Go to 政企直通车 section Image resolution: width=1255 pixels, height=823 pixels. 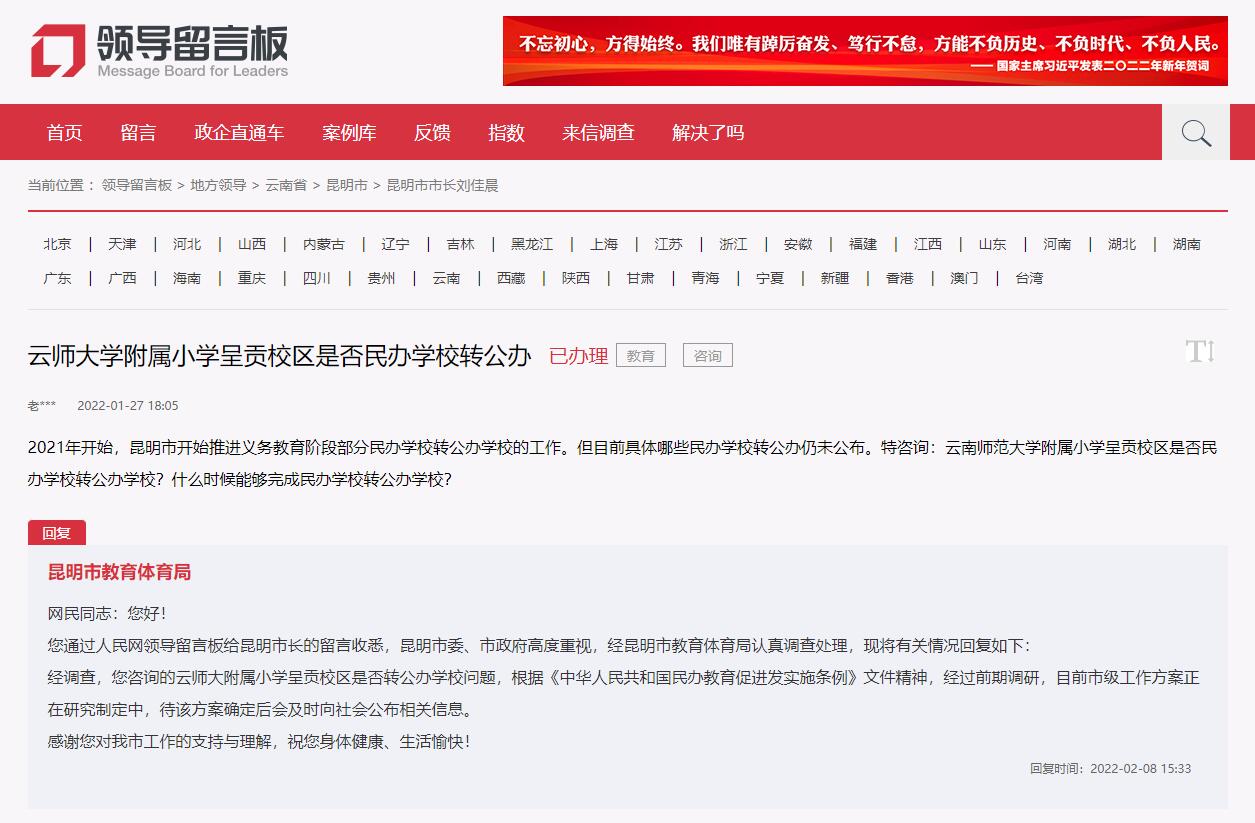coord(239,133)
